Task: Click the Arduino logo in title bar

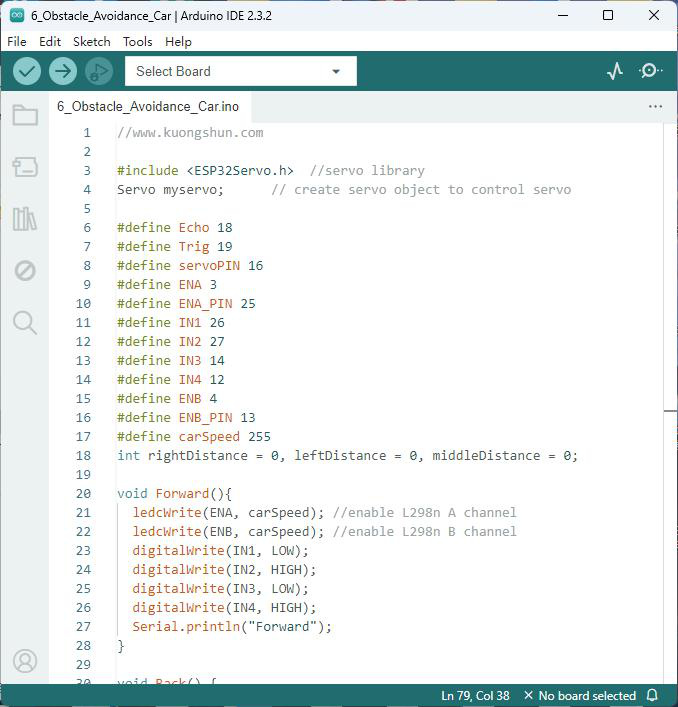Action: (17, 15)
